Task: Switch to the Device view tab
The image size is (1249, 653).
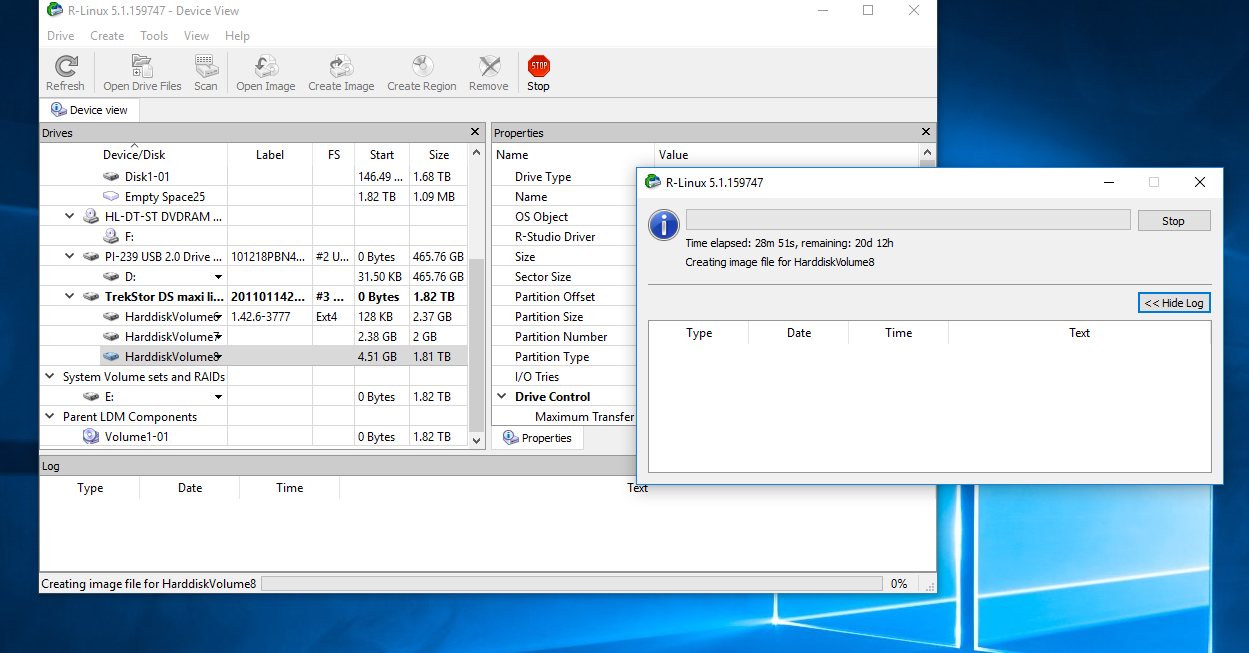Action: [89, 110]
